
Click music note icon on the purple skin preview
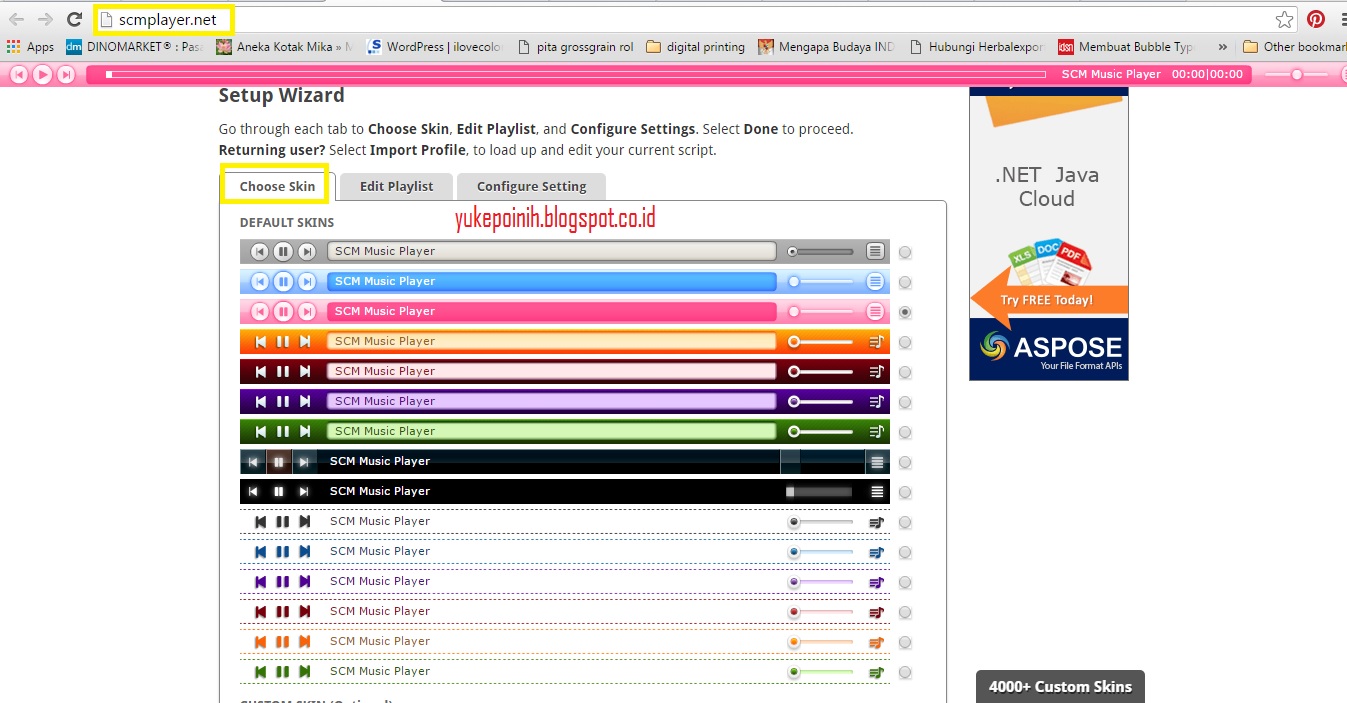pos(877,401)
